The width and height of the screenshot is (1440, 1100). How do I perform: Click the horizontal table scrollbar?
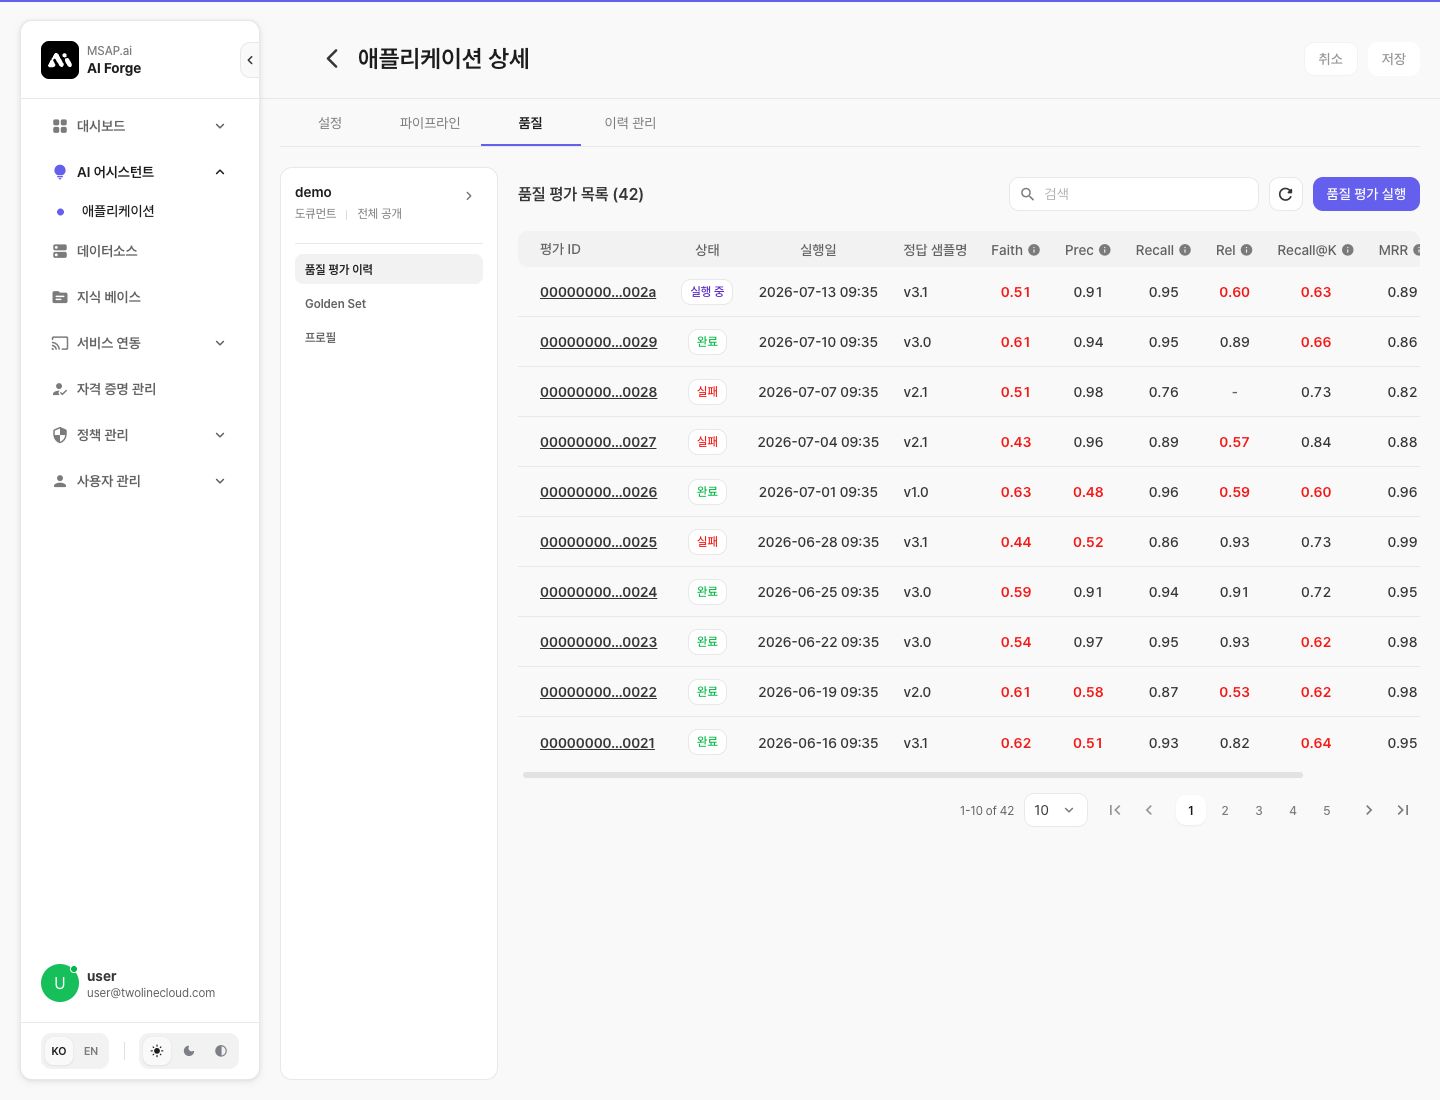tap(913, 775)
